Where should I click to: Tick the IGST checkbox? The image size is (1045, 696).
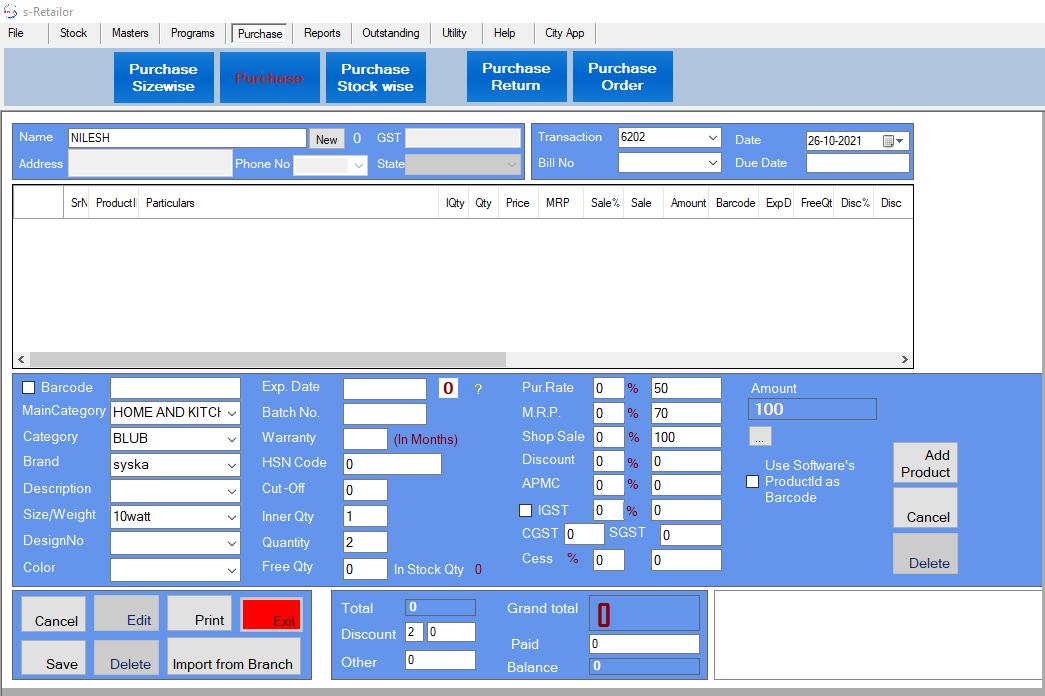[x=526, y=511]
